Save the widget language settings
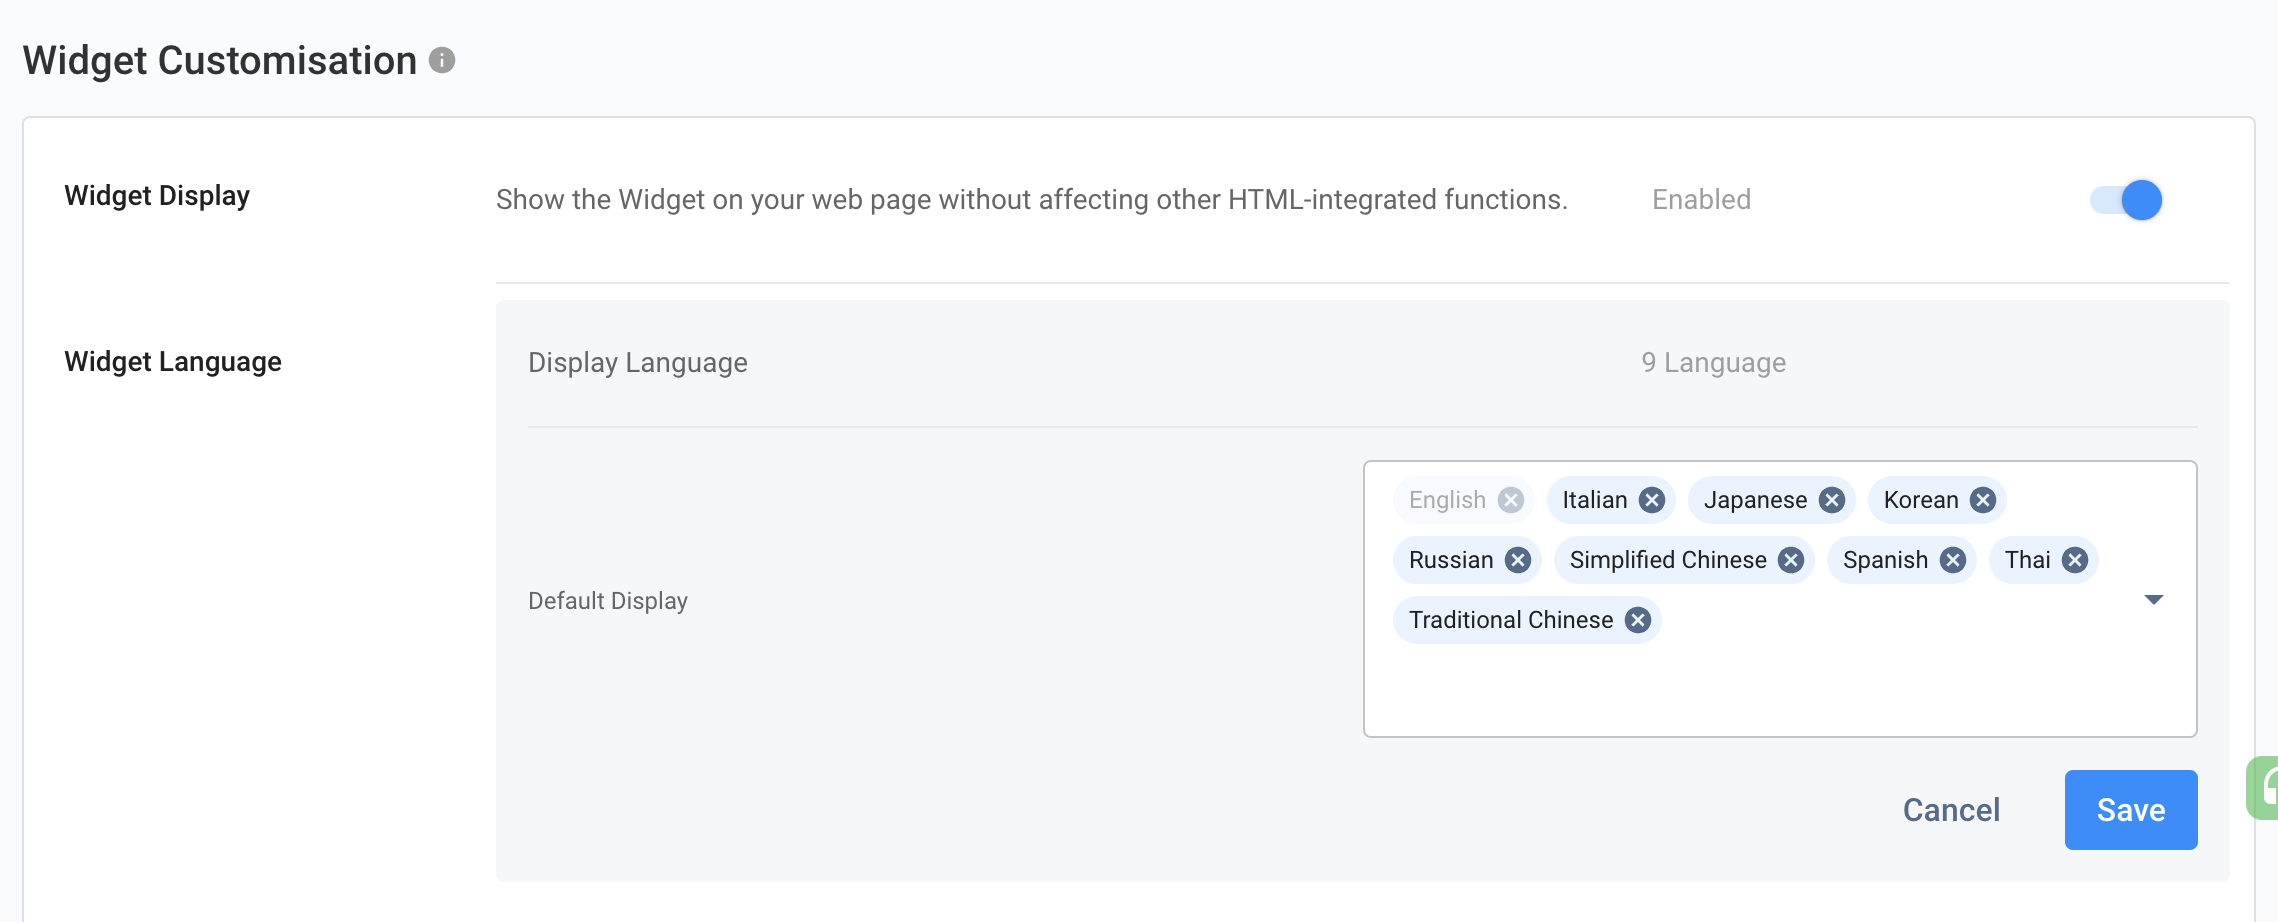The image size is (2278, 922). tap(2130, 810)
